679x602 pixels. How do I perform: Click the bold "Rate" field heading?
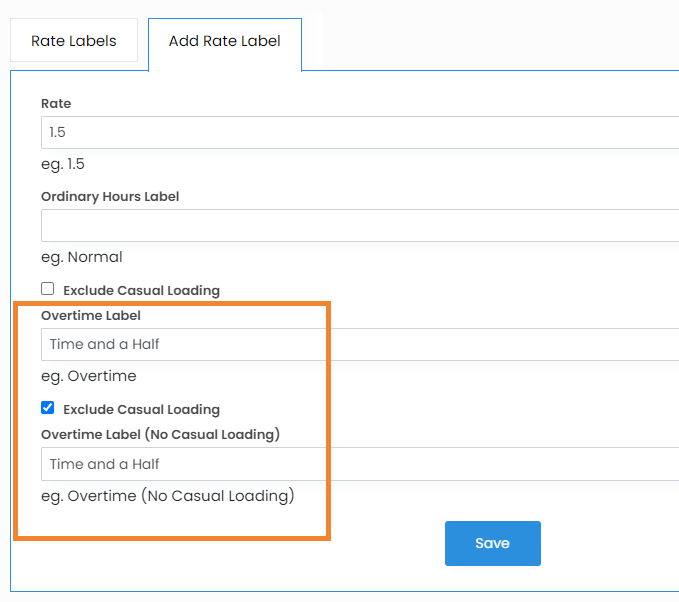coord(56,103)
